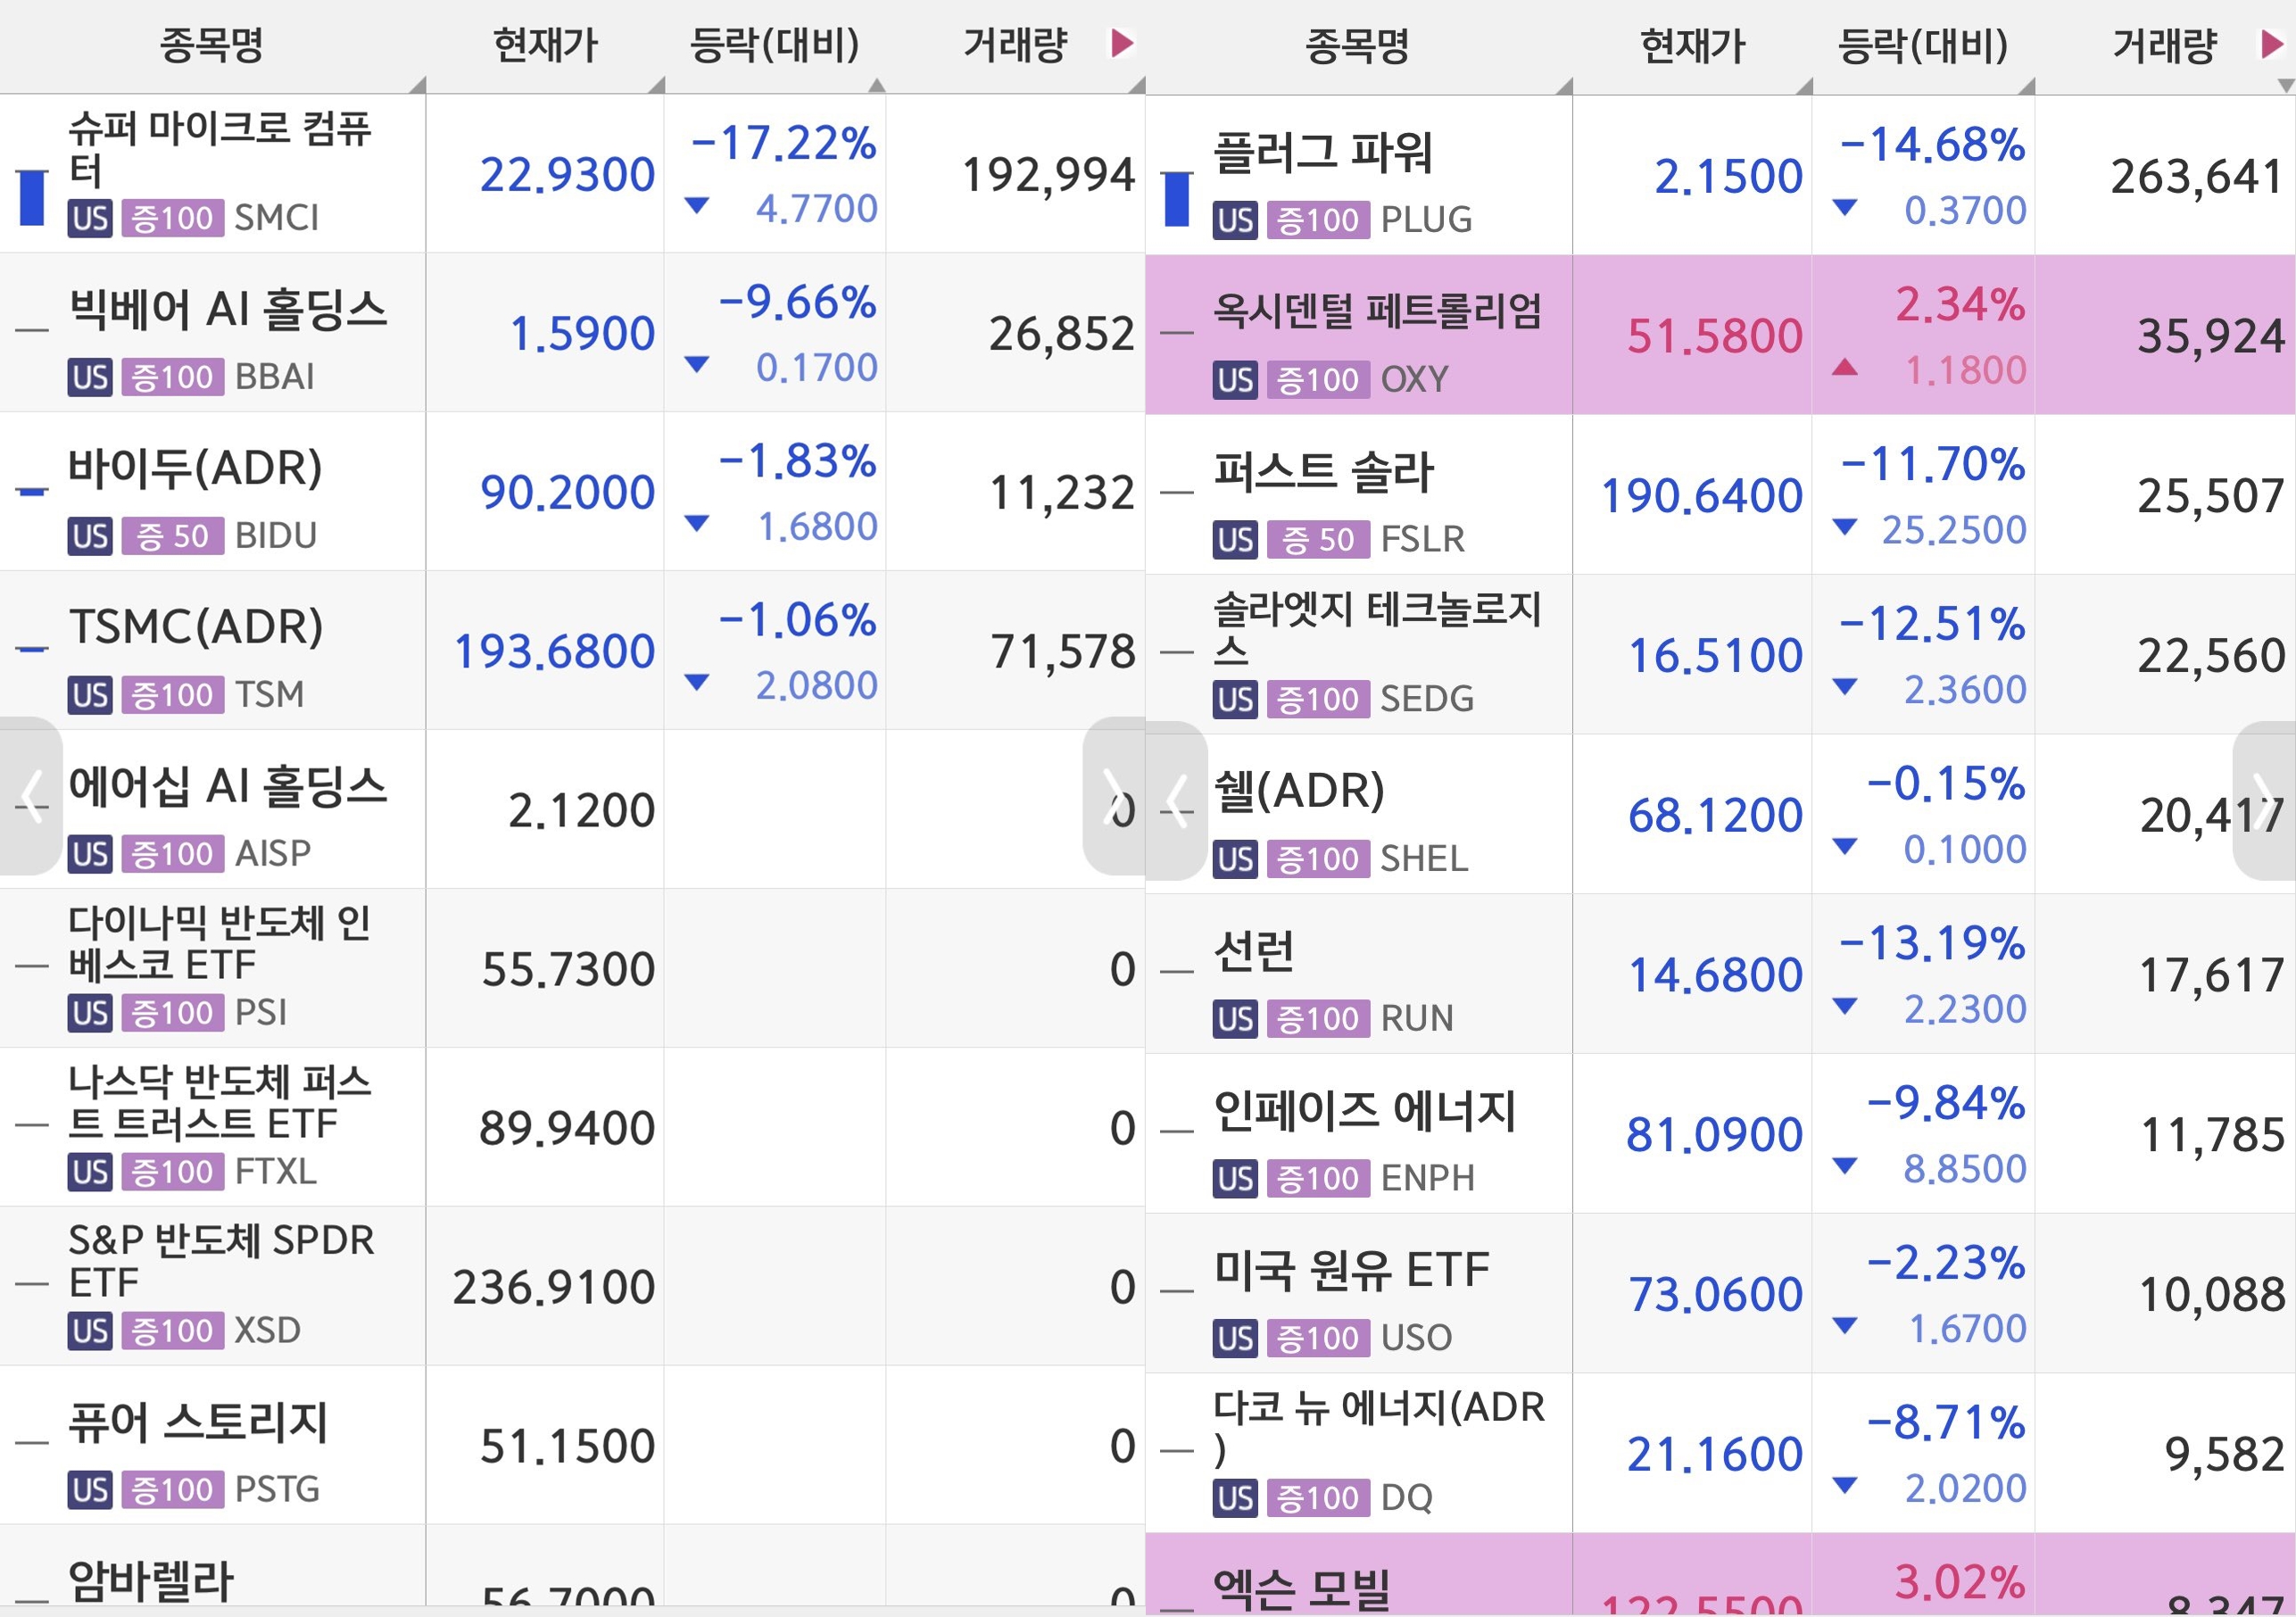Screen dimensions: 2296x1617
Task: Click the blue candle bar for SMCI
Action: point(32,197)
